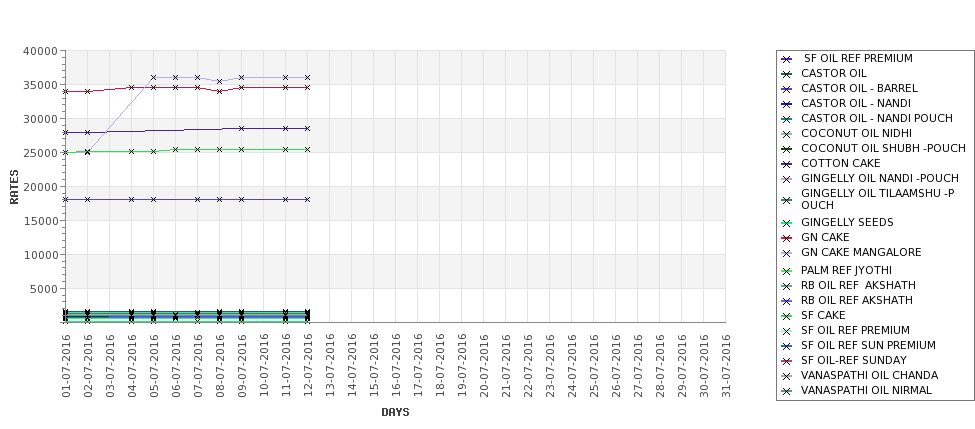The image size is (975, 429).
Task: Click the SF OIL REF SUN PREMIUM marker
Action: click(x=787, y=346)
